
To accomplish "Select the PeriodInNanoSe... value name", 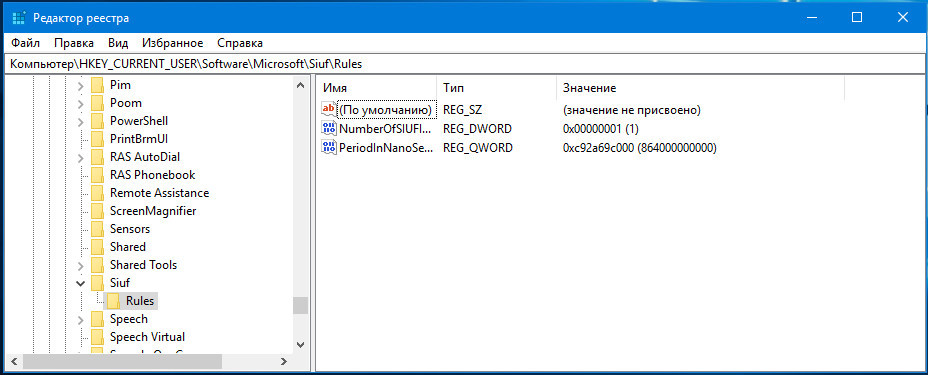I will tap(385, 148).
